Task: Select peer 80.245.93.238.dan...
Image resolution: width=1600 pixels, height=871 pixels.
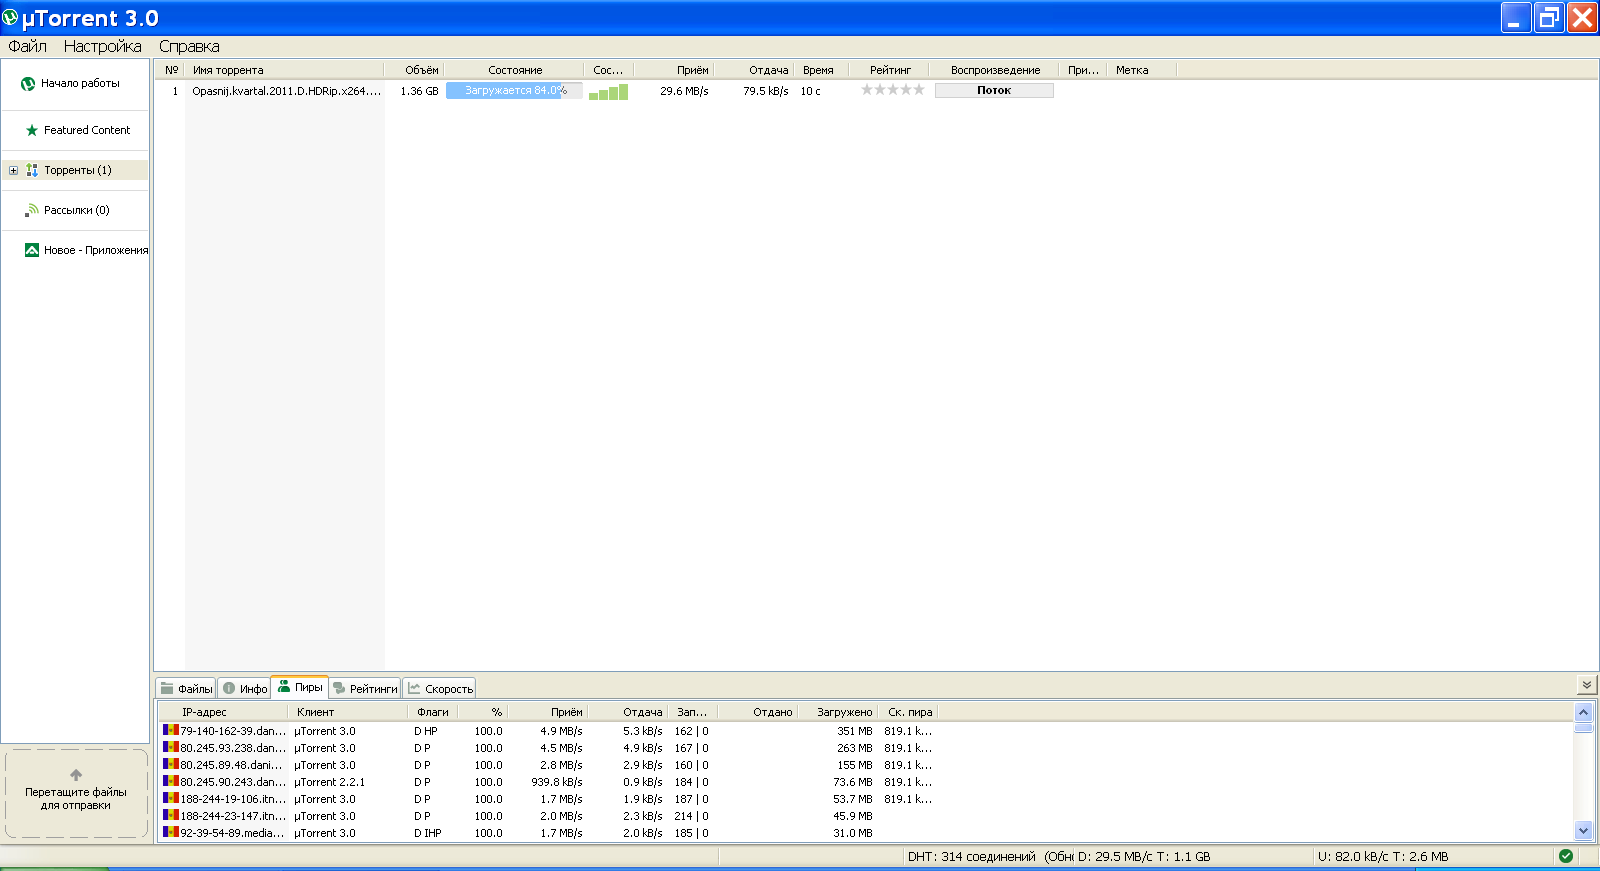Action: [232, 748]
